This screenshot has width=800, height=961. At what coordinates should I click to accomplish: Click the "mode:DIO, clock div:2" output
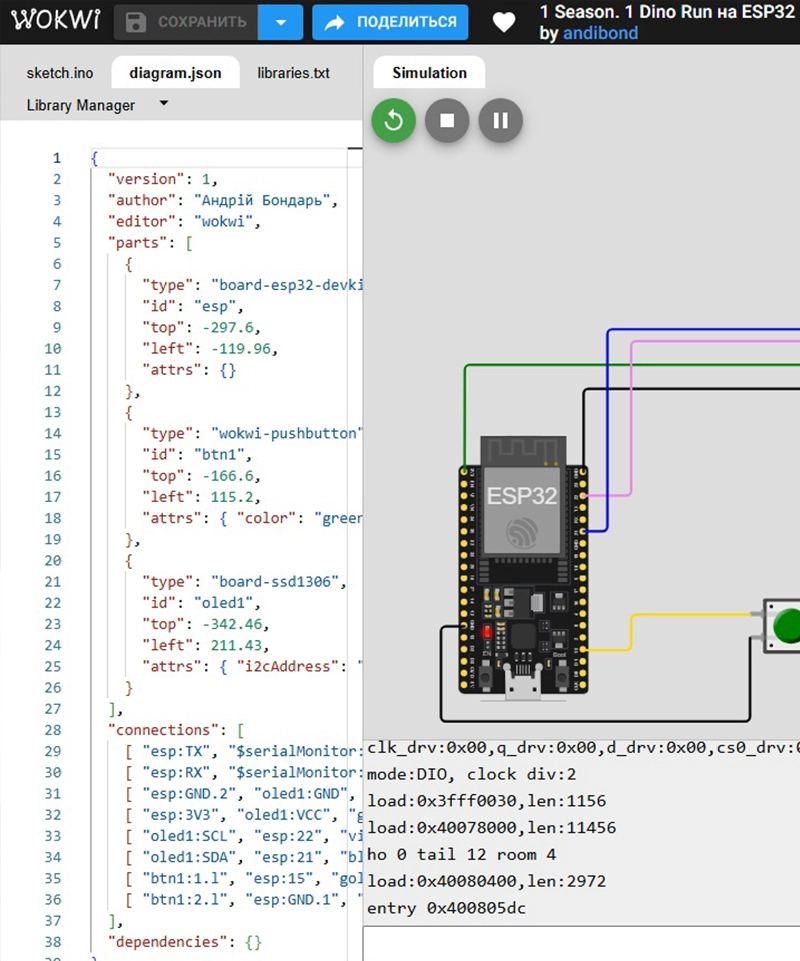coord(471,775)
